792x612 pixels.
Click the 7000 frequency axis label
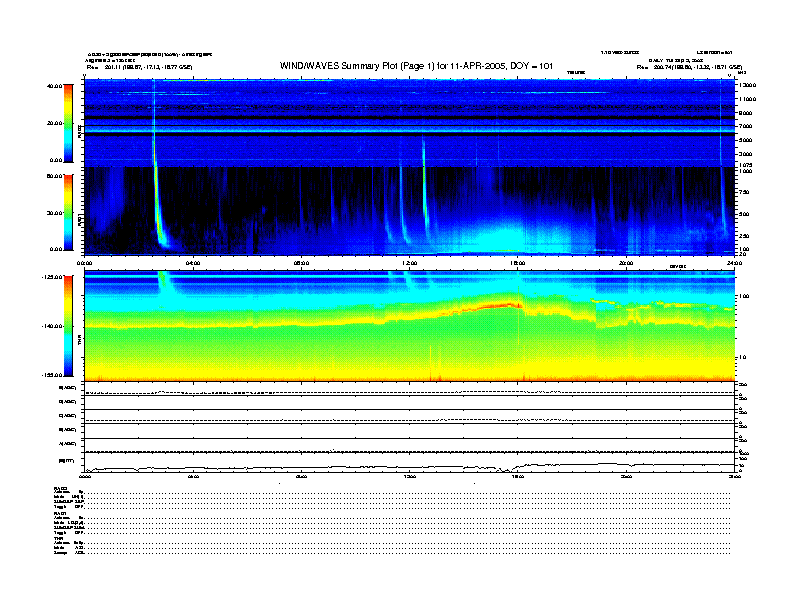click(x=746, y=126)
